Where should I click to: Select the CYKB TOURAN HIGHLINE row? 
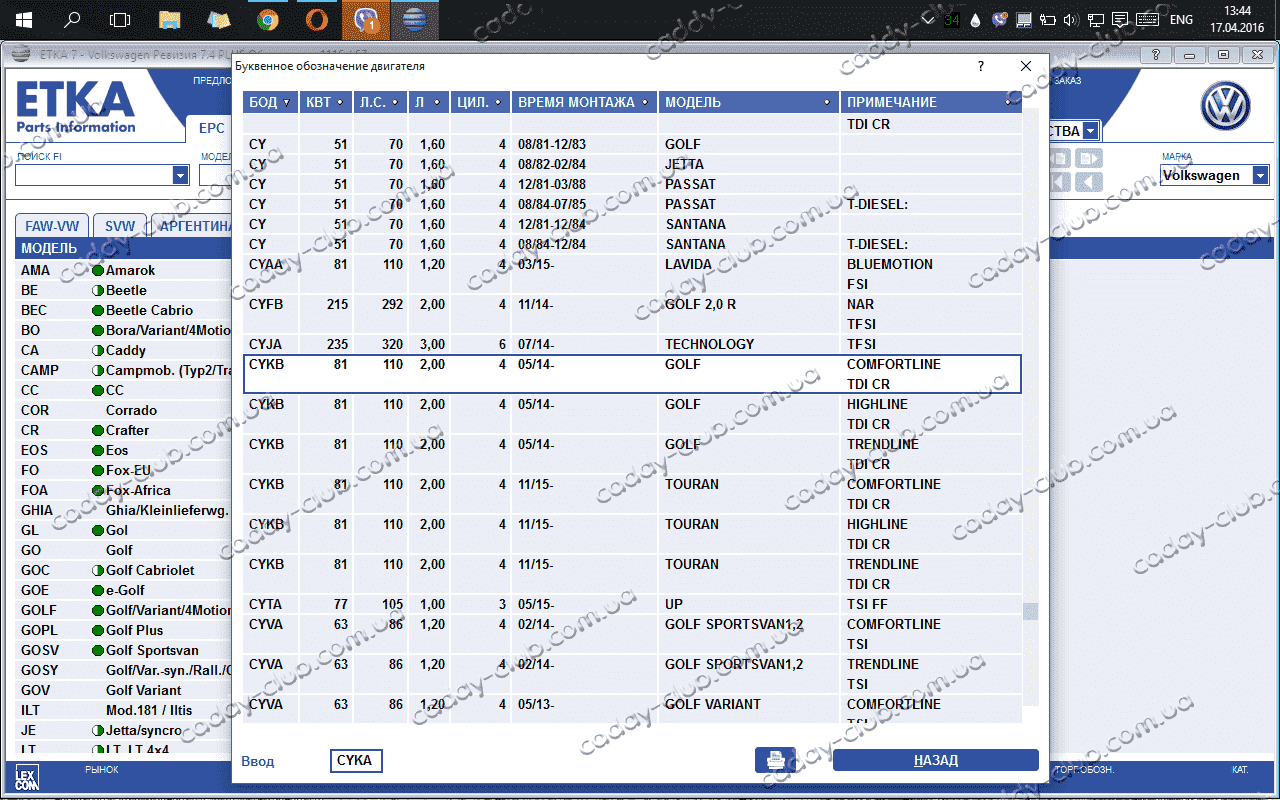coord(632,534)
